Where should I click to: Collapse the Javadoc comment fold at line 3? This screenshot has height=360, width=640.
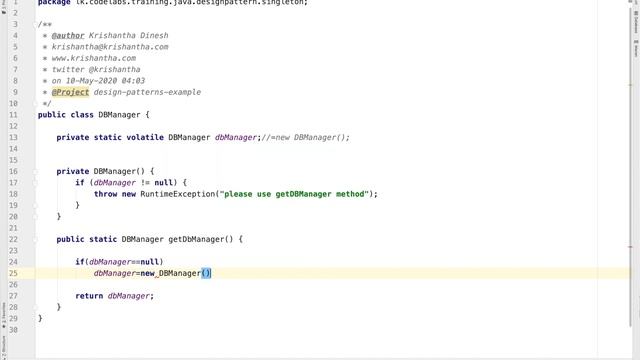pos(35,24)
